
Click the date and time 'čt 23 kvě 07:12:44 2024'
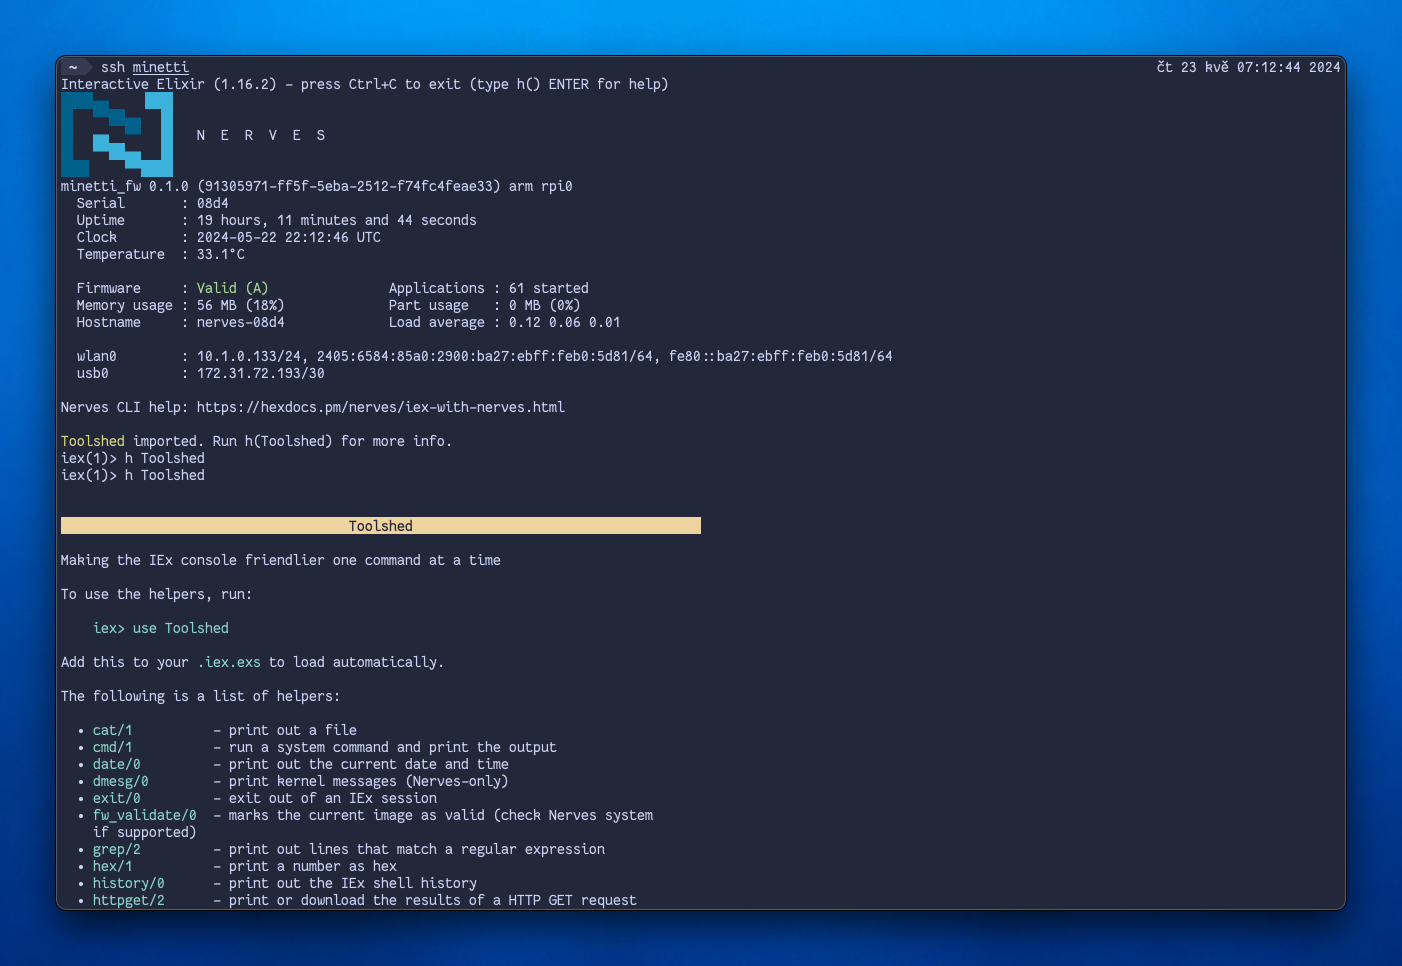coord(1248,67)
